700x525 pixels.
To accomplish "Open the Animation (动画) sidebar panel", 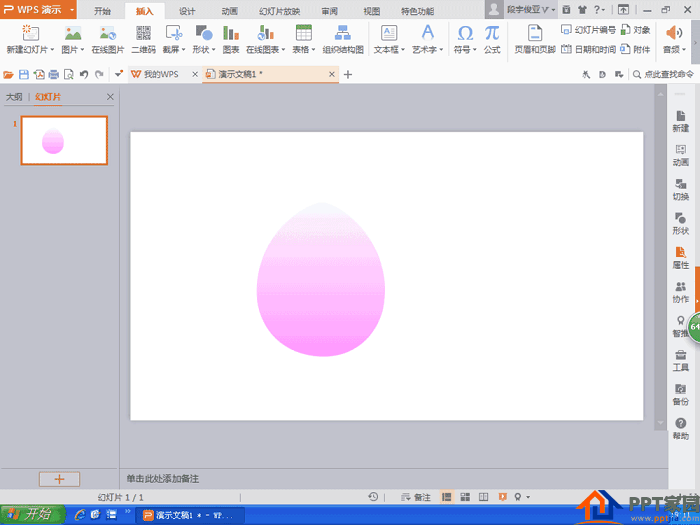I will 680,155.
